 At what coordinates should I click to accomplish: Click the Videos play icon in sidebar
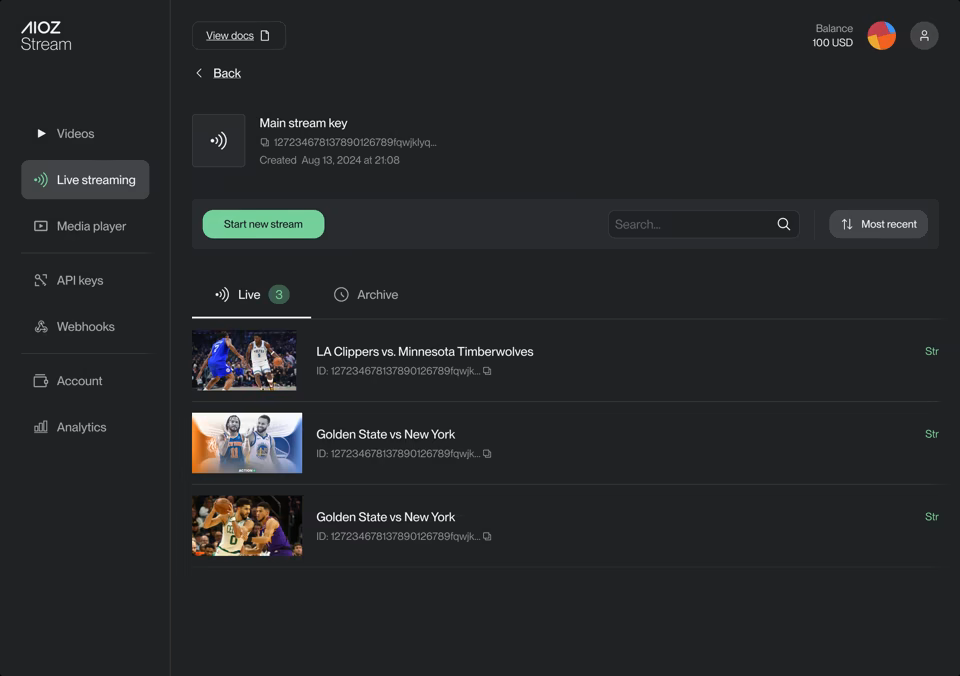click(x=41, y=133)
